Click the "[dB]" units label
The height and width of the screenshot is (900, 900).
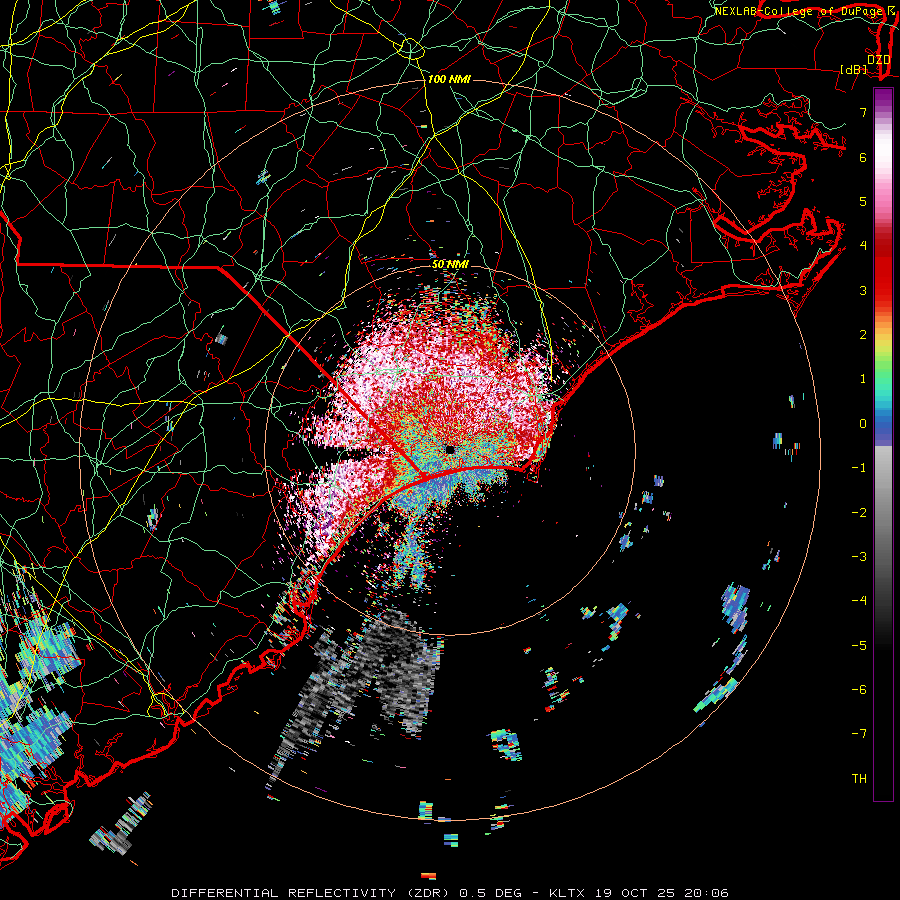coord(854,69)
